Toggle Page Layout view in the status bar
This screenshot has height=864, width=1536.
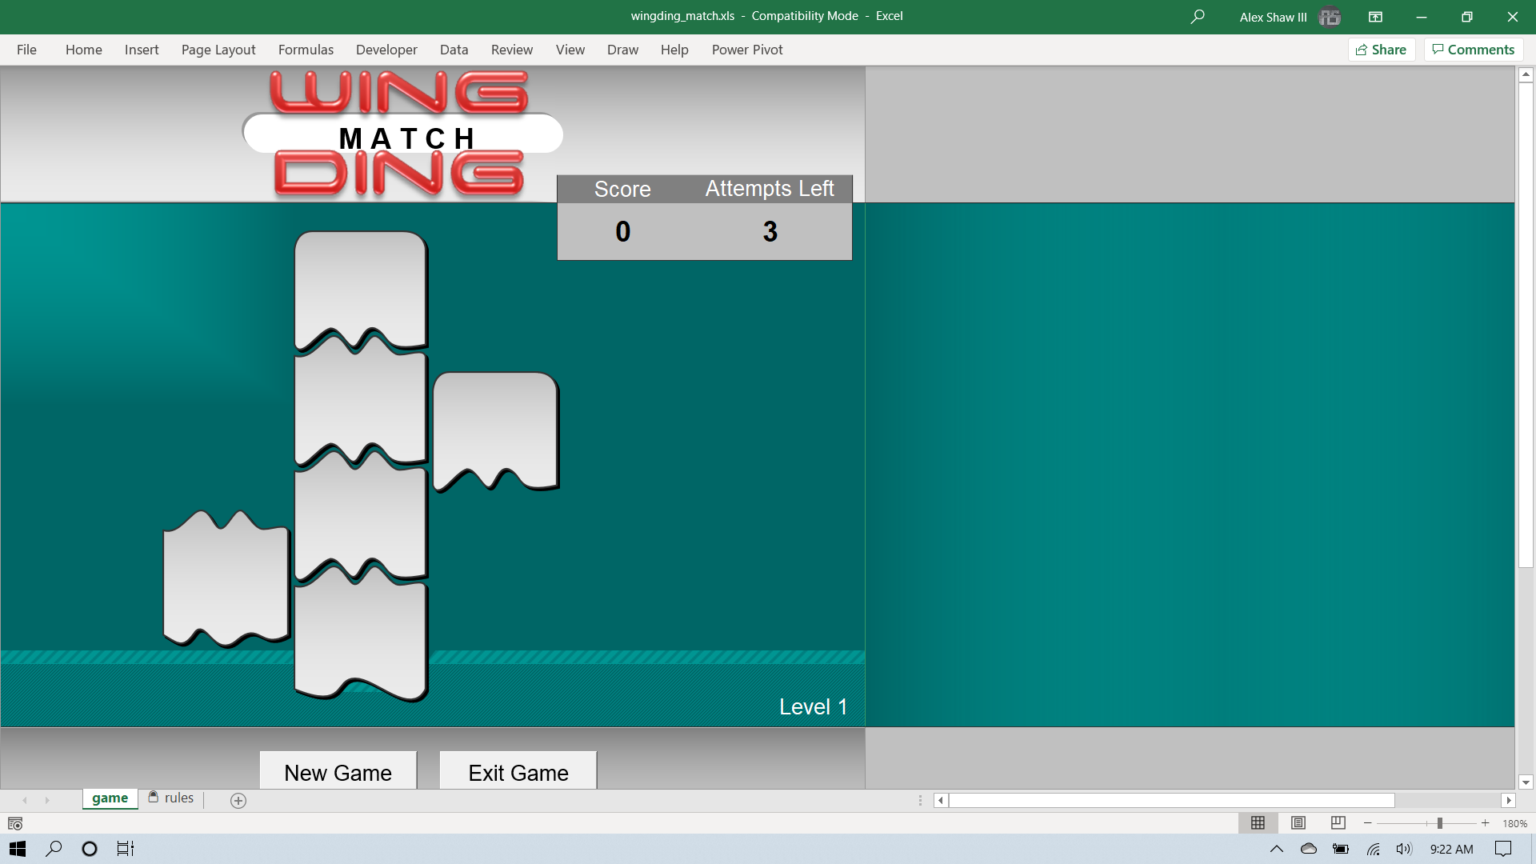1297,822
